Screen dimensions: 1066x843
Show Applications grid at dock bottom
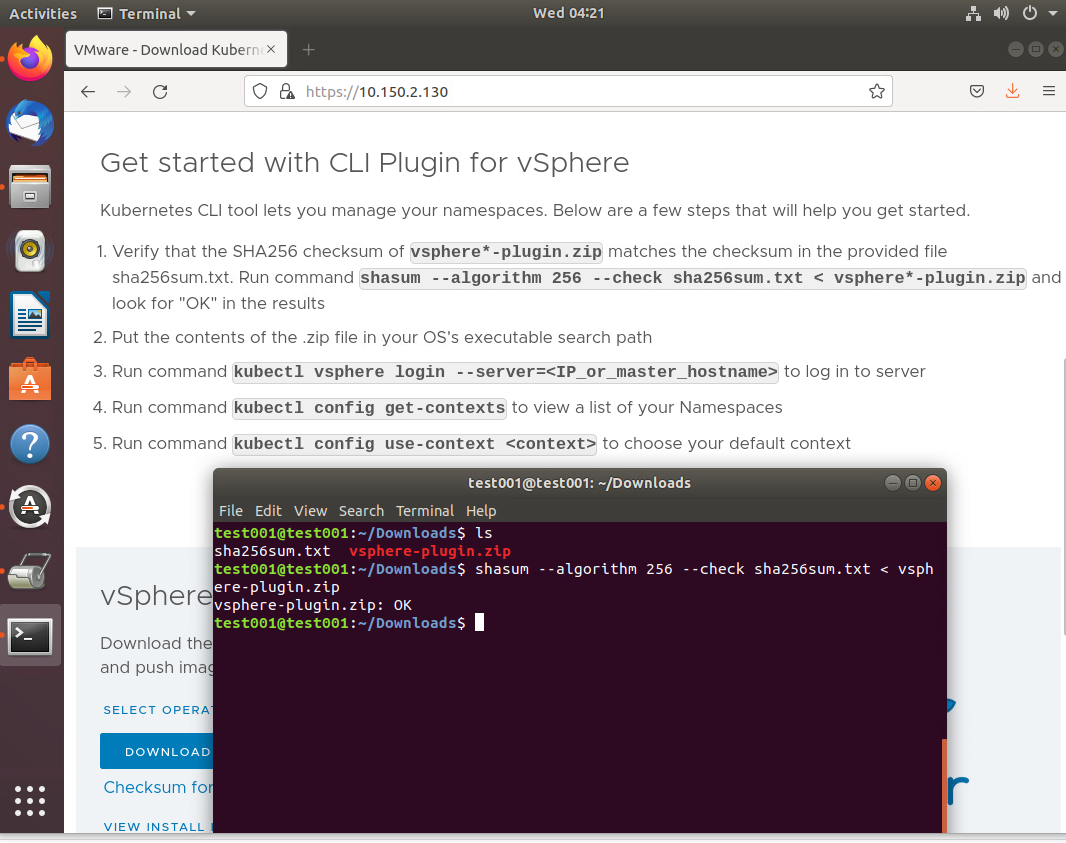click(x=30, y=801)
